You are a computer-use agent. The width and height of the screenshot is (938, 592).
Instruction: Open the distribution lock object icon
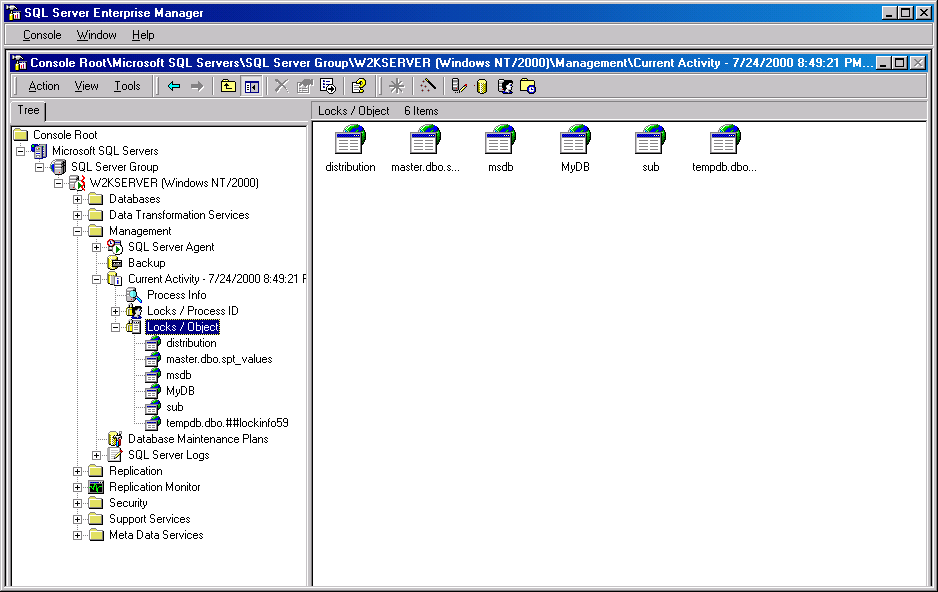pos(350,141)
